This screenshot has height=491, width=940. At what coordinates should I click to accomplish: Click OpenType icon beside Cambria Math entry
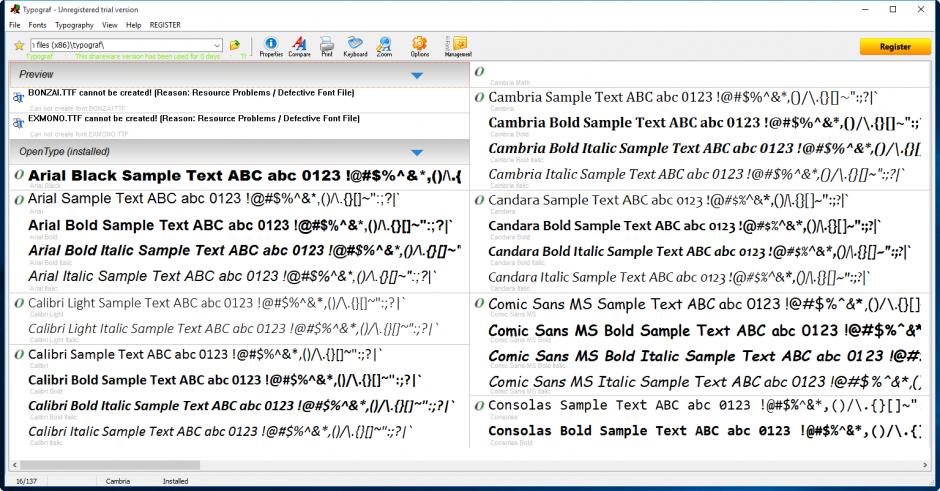point(479,71)
